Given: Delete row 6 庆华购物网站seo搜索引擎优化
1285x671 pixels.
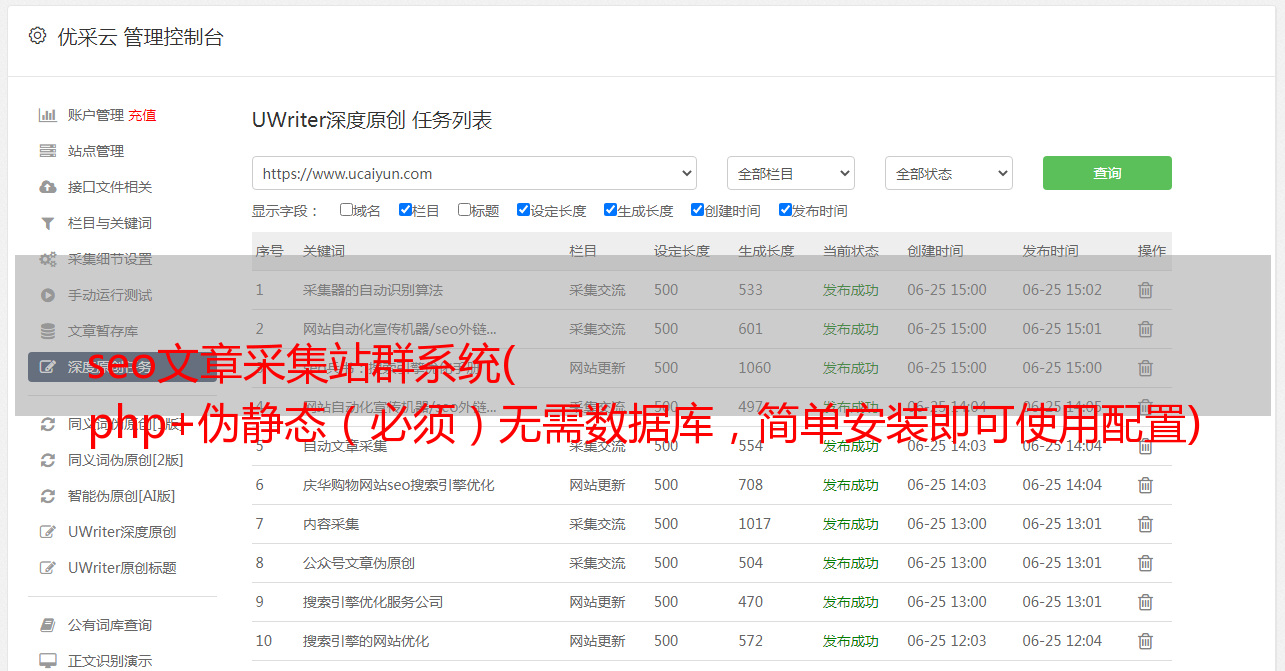Looking at the screenshot, I should pyautogui.click(x=1146, y=485).
